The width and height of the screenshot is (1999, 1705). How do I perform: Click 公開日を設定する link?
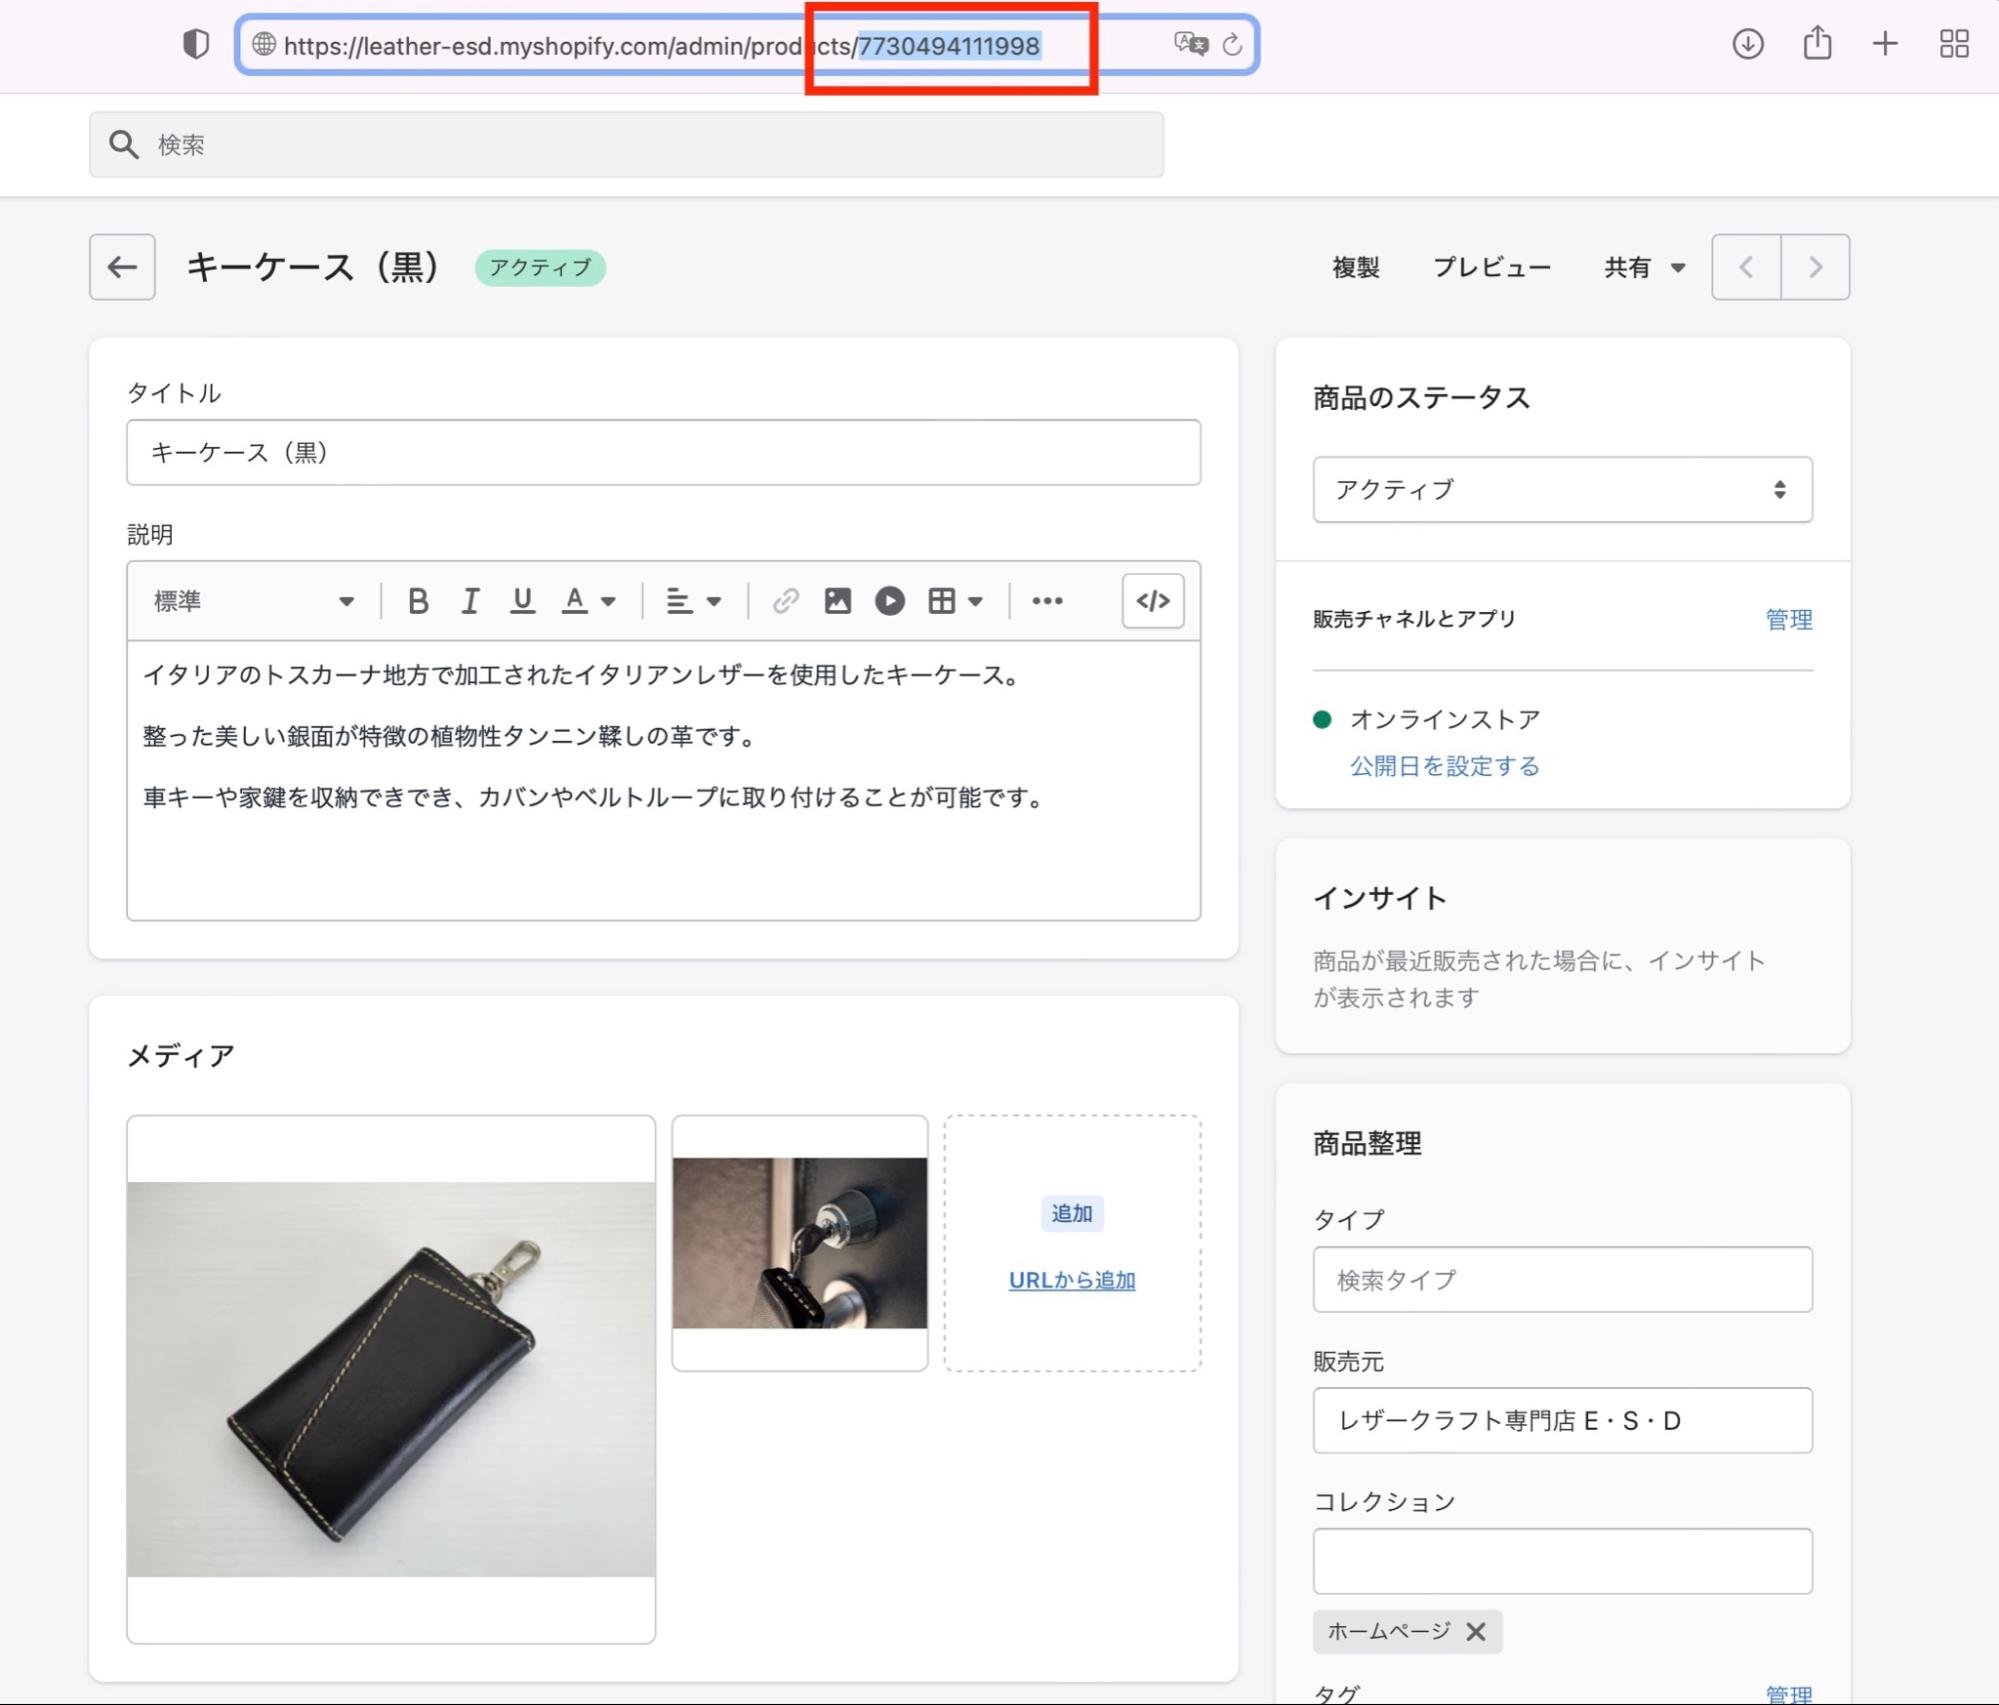pyautogui.click(x=1443, y=764)
